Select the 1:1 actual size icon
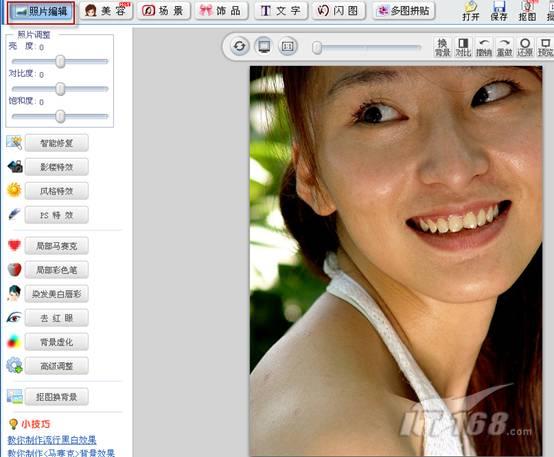Viewport: 554px width, 457px height. pos(288,46)
